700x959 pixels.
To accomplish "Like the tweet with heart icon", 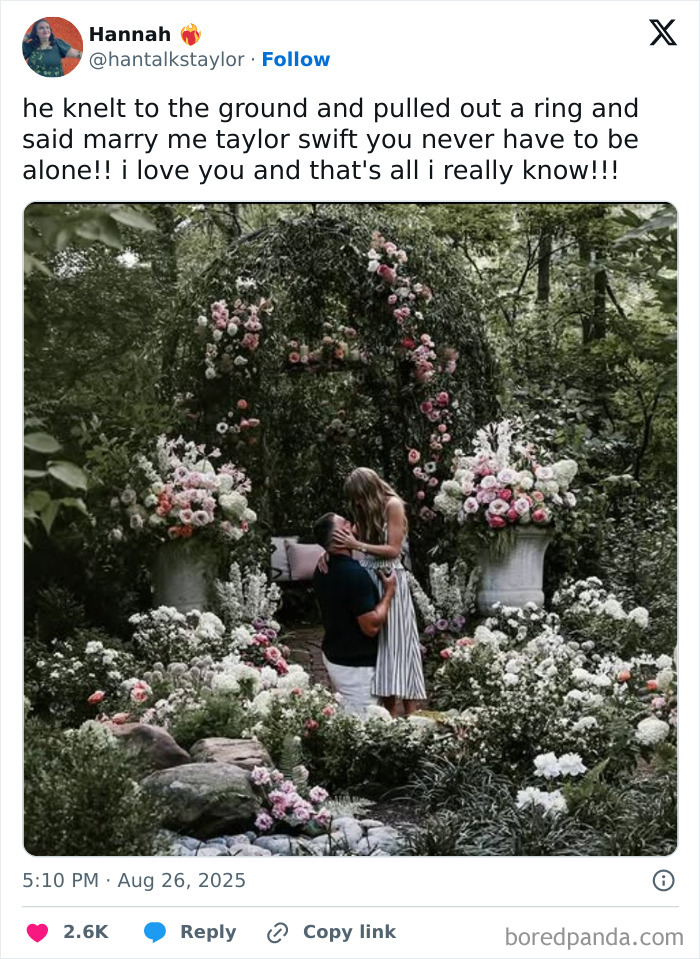I will coord(37,932).
